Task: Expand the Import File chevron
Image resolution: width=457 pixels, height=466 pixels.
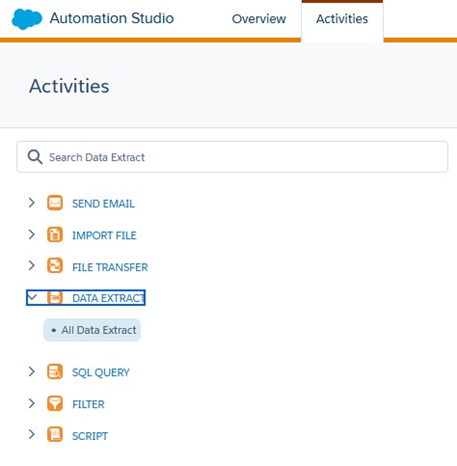Action: [32, 234]
